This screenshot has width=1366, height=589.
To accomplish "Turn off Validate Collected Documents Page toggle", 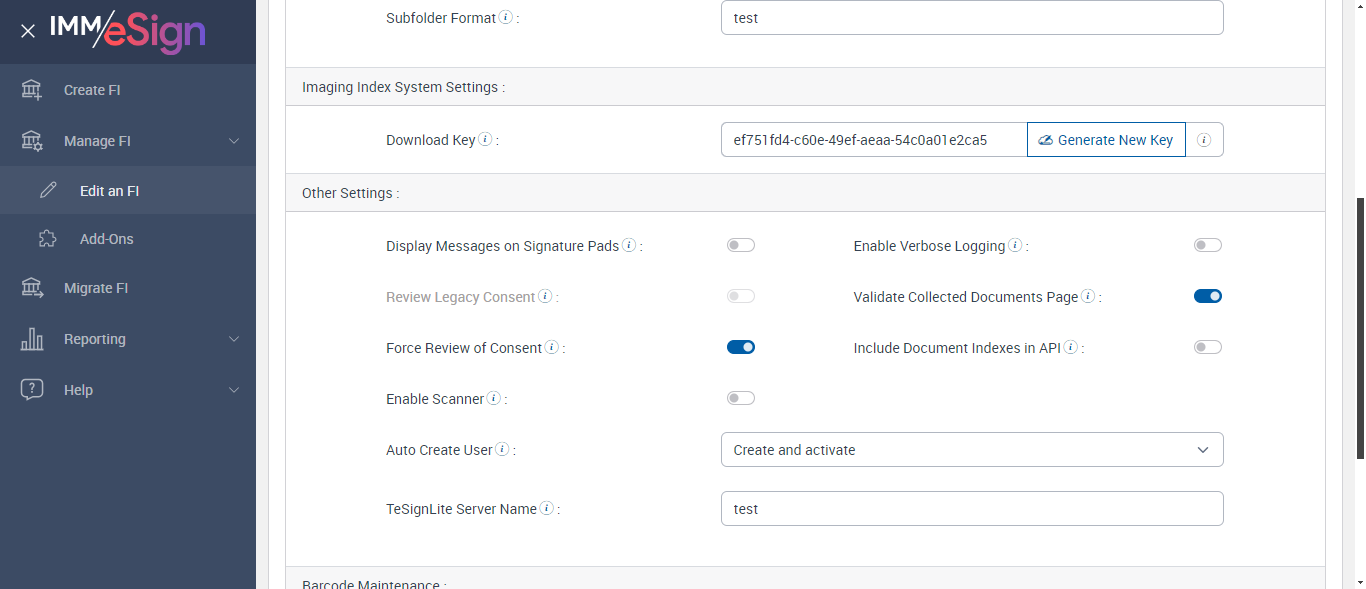I will (x=1208, y=296).
